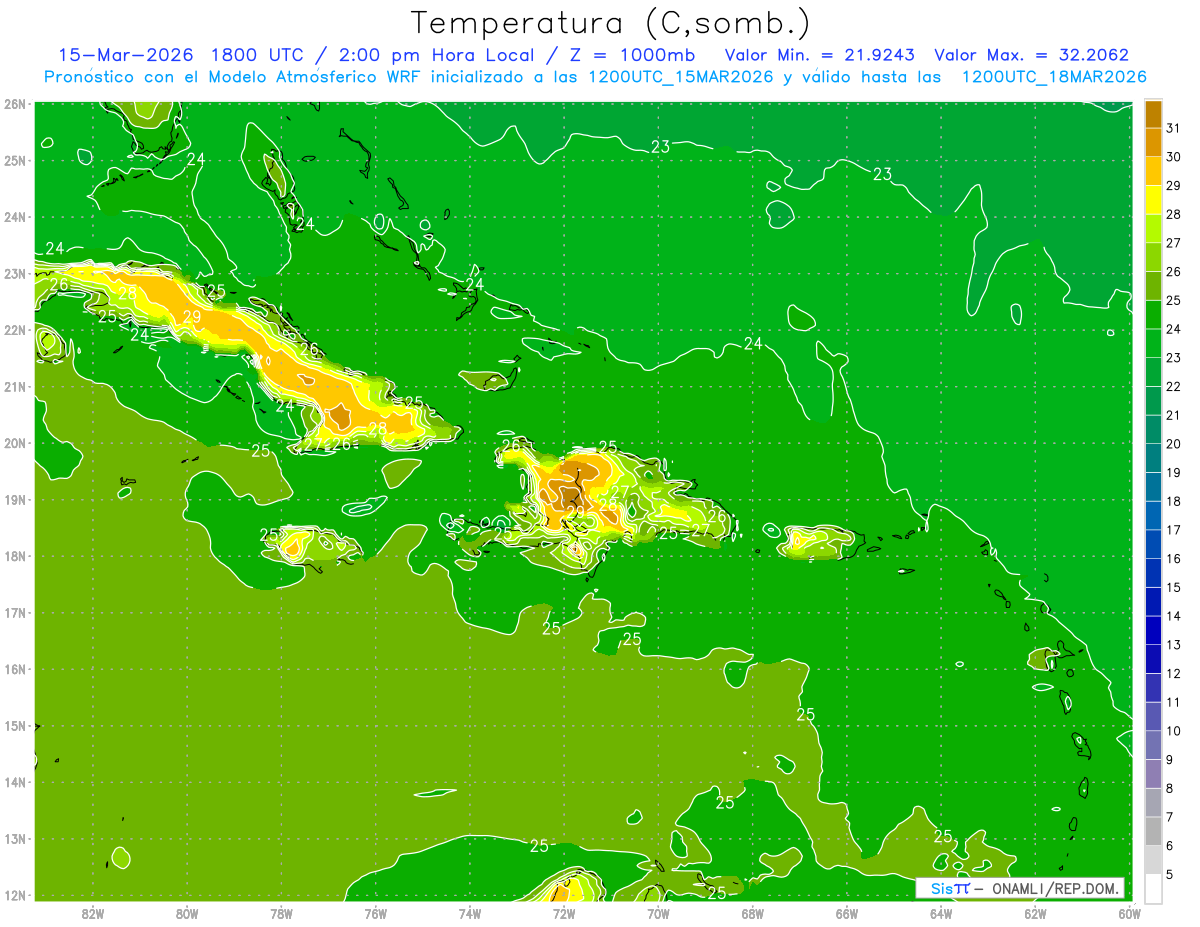Click the '29' contour label over Cuba
This screenshot has width=1200, height=927.
pos(192,317)
